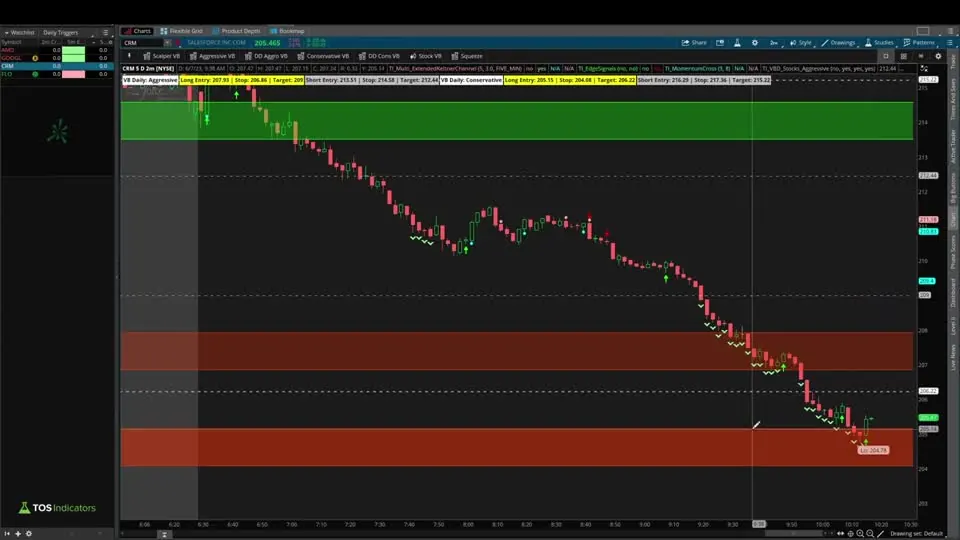
Task: Click the Scalper VB button
Action: 162,56
